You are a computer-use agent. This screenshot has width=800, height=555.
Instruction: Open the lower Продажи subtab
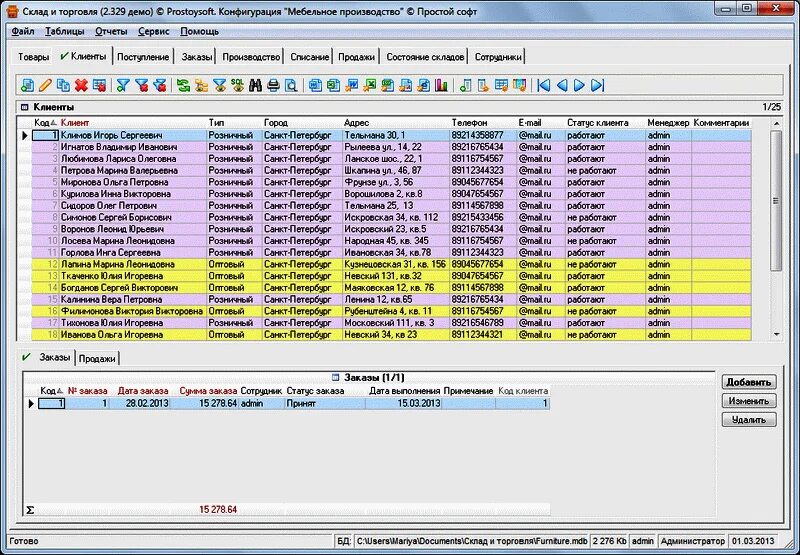[x=97, y=359]
